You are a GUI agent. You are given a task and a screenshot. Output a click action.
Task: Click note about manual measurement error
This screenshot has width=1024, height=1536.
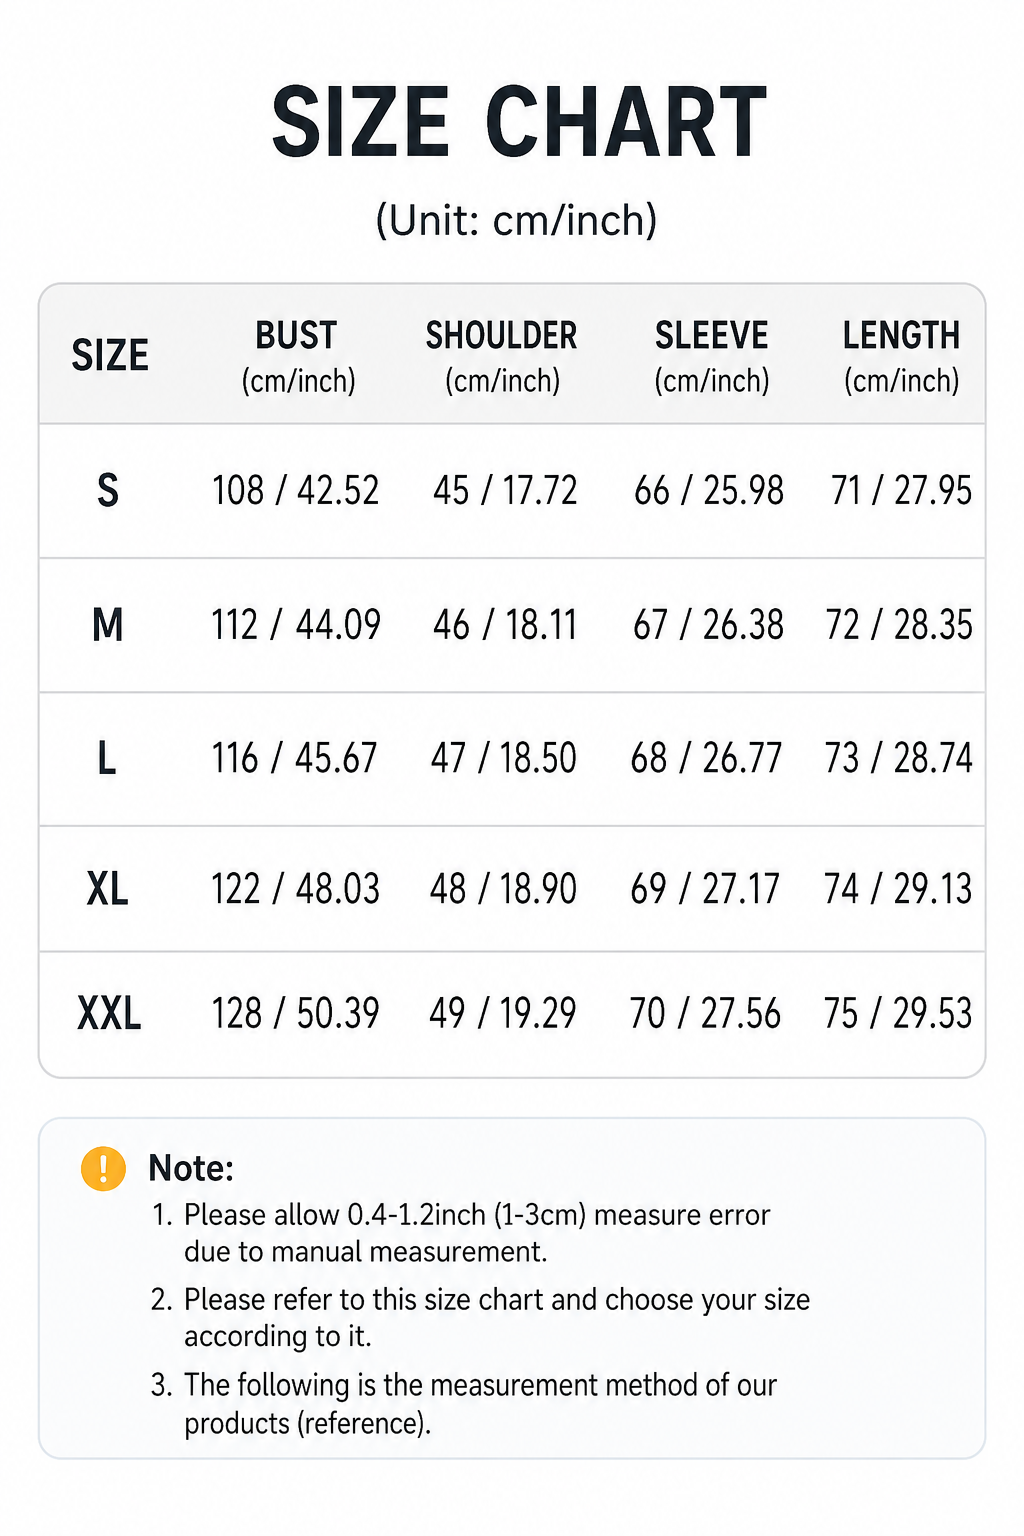point(461,1233)
